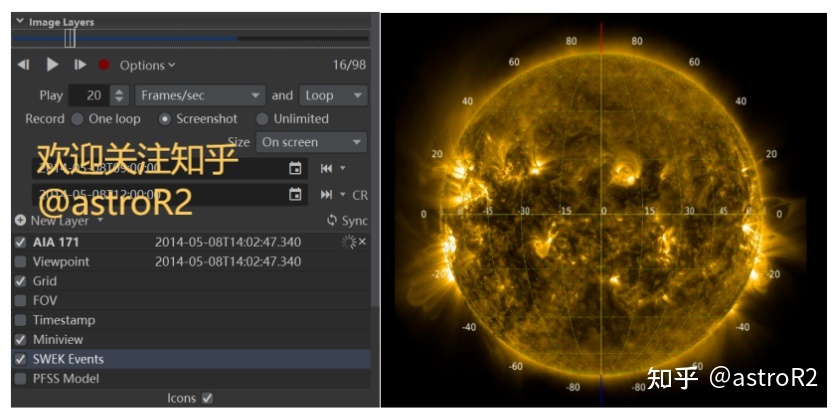Viewport: 840px width, 413px height.
Task: Enable the PFSS Model layer
Action: click(x=21, y=378)
